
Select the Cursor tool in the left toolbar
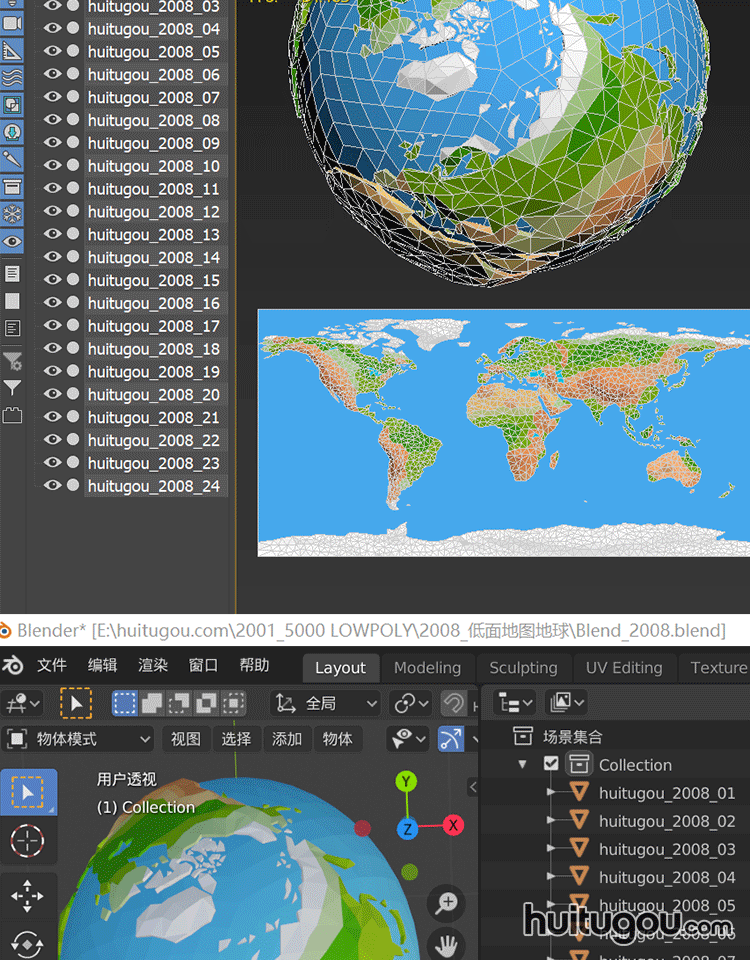[27, 842]
